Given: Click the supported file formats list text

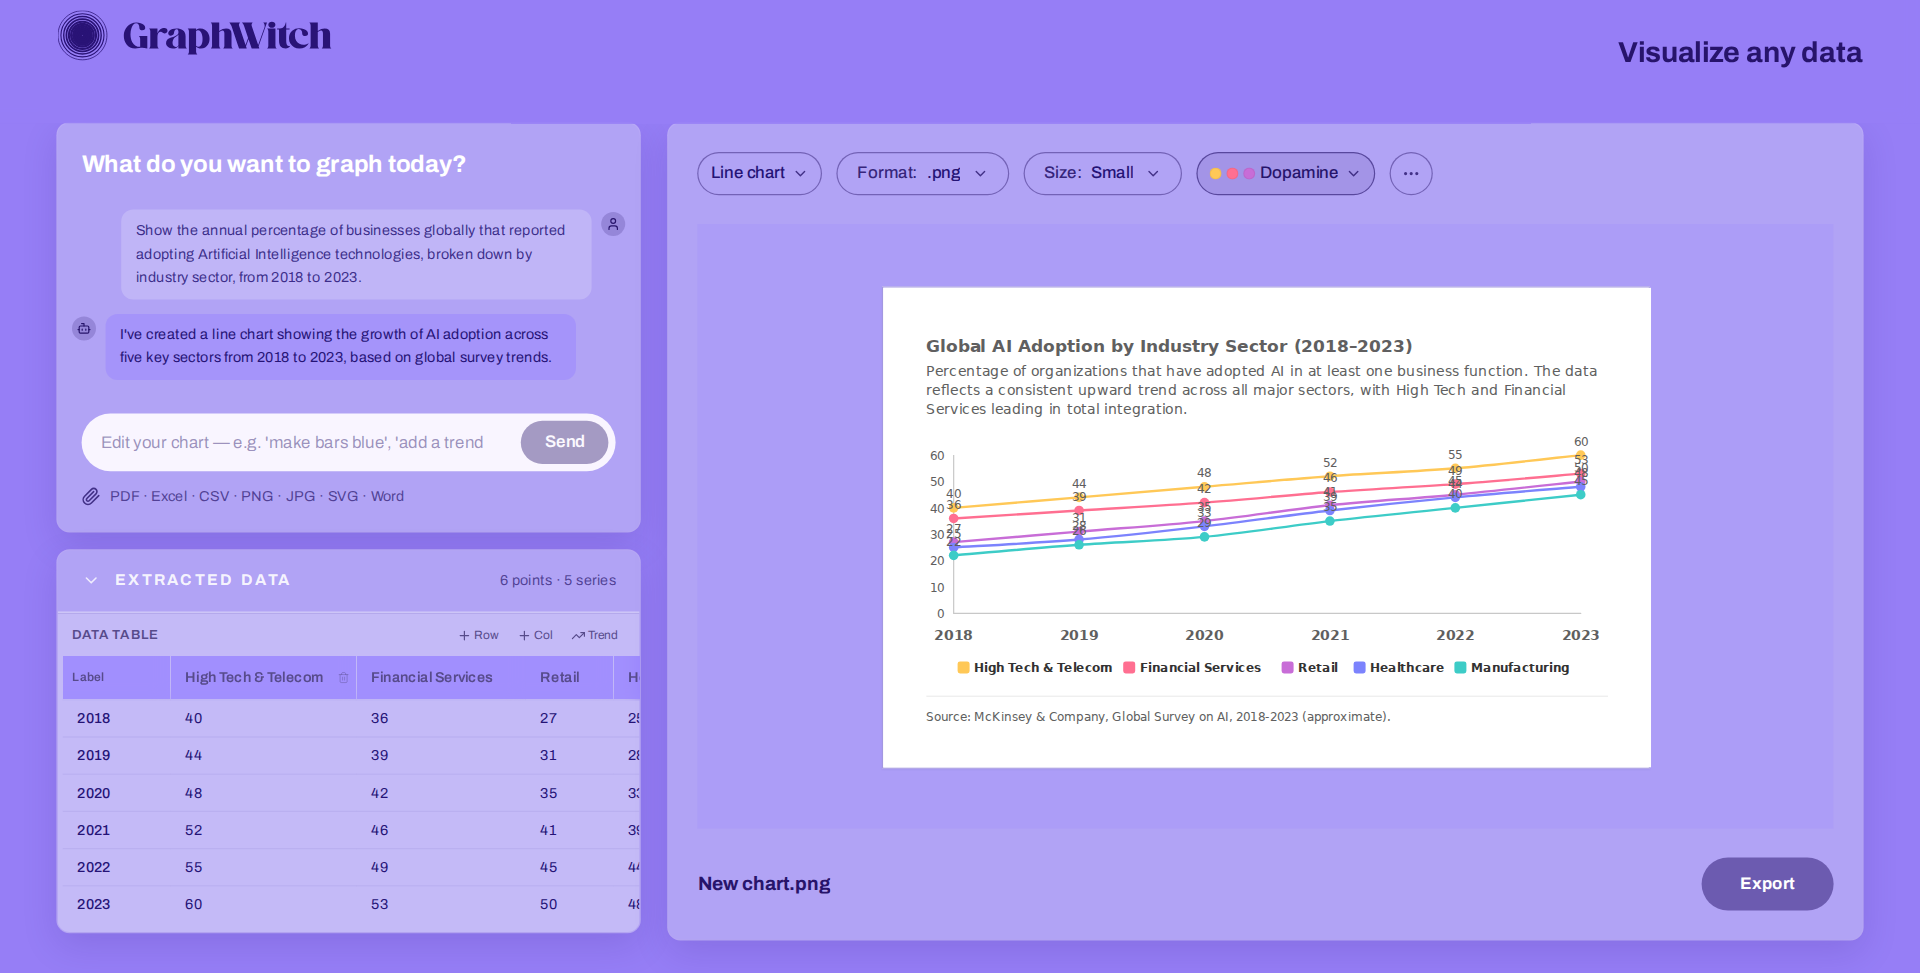Looking at the screenshot, I should coord(257,496).
